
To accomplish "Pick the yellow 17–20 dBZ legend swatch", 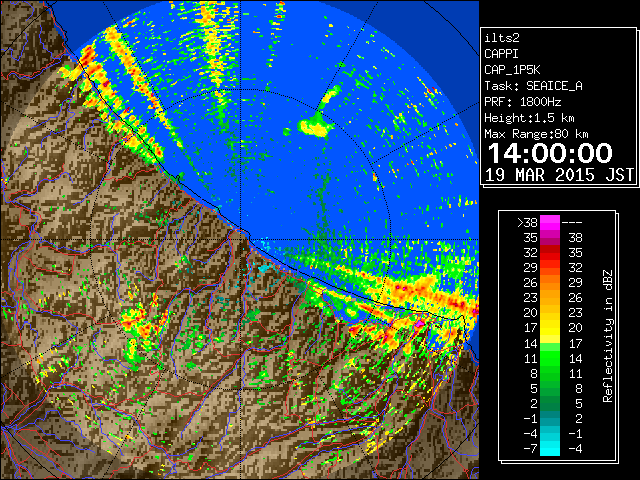I will 550,328.
